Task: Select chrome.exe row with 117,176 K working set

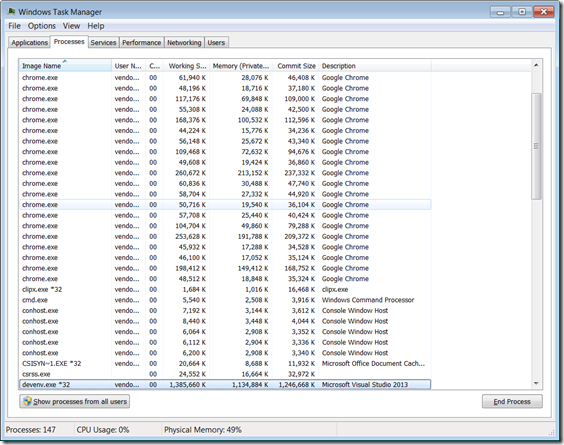Action: point(225,99)
